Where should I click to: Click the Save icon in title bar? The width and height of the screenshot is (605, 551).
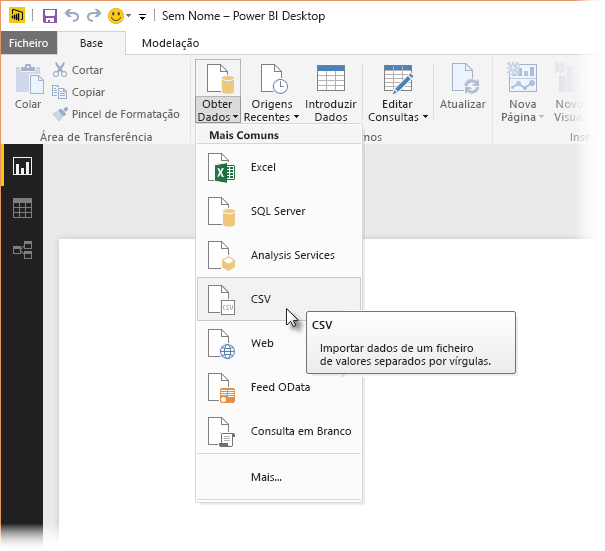coord(49,16)
